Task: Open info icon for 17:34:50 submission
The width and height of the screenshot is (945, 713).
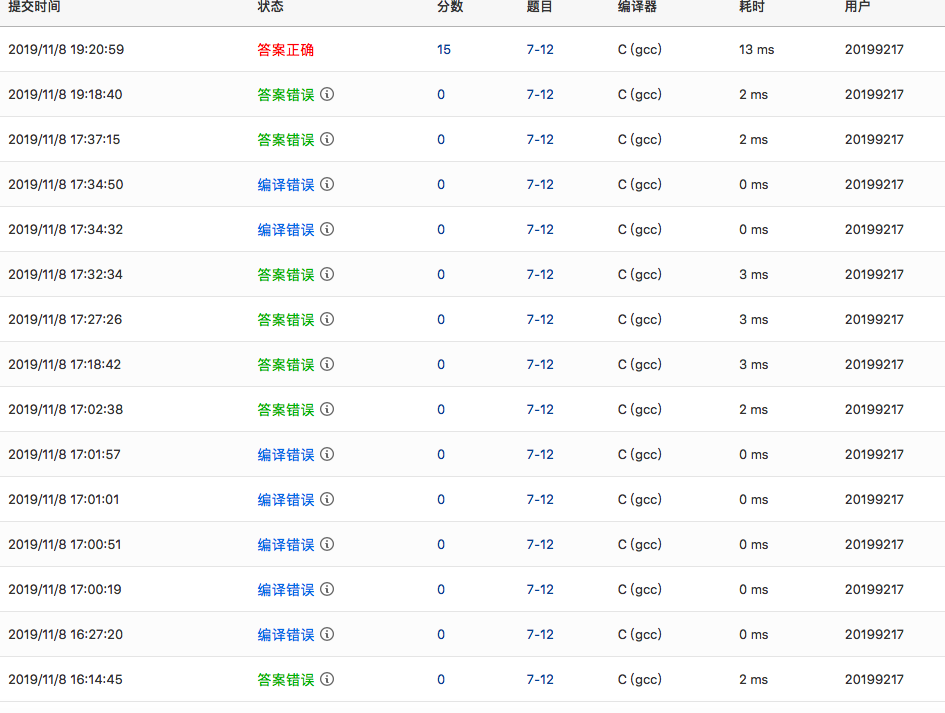Action: pyautogui.click(x=327, y=184)
